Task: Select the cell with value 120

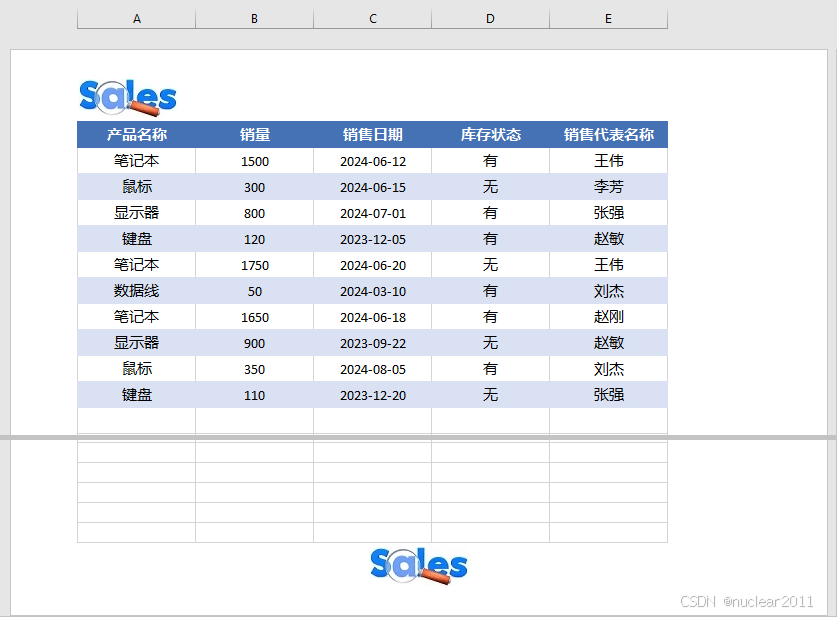Action: [255, 239]
